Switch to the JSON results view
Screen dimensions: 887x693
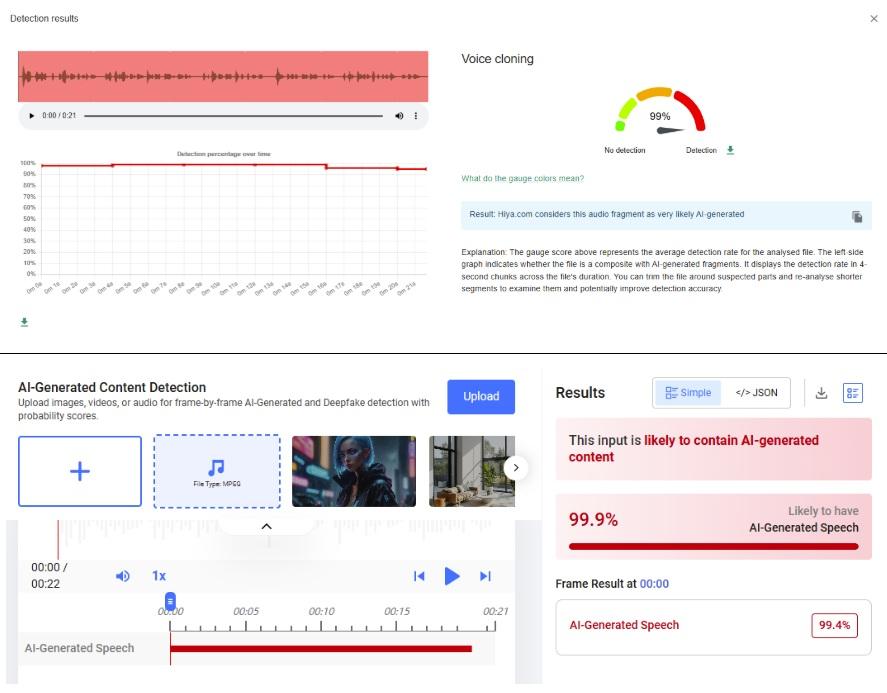pyautogui.click(x=756, y=393)
